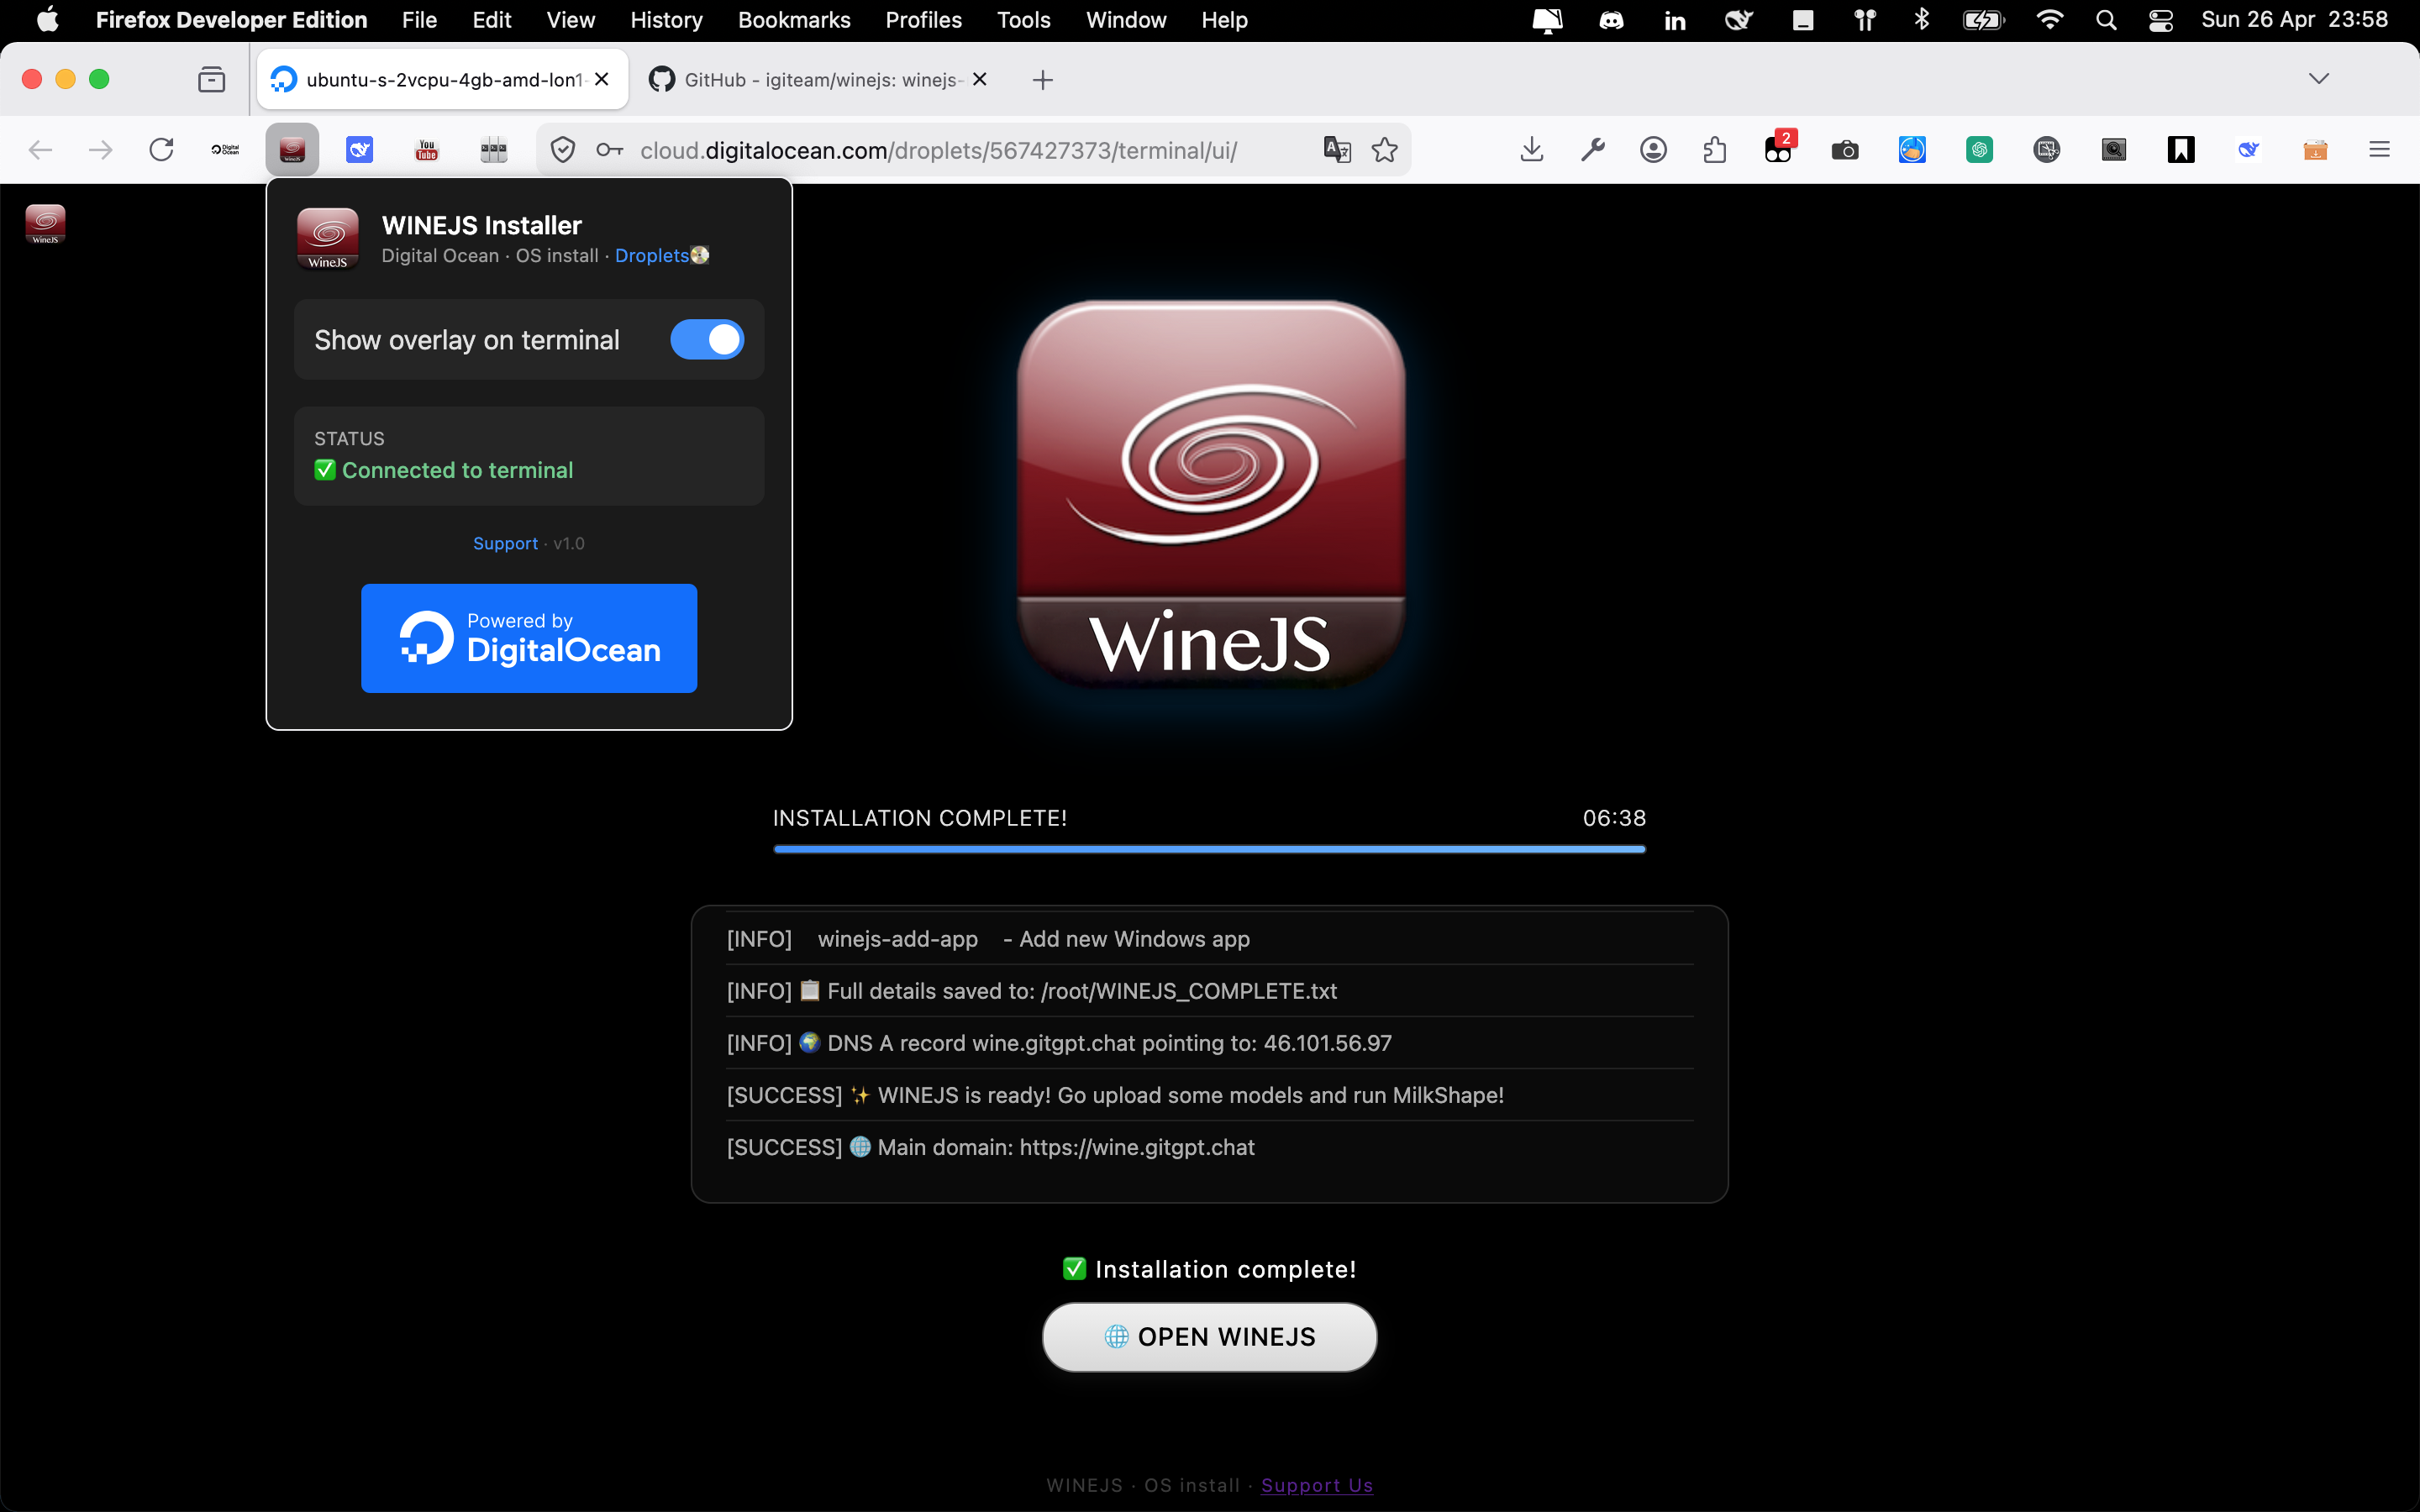Click the menu bar date and time
Viewport: 2420px width, 1512px height.
2294,20
